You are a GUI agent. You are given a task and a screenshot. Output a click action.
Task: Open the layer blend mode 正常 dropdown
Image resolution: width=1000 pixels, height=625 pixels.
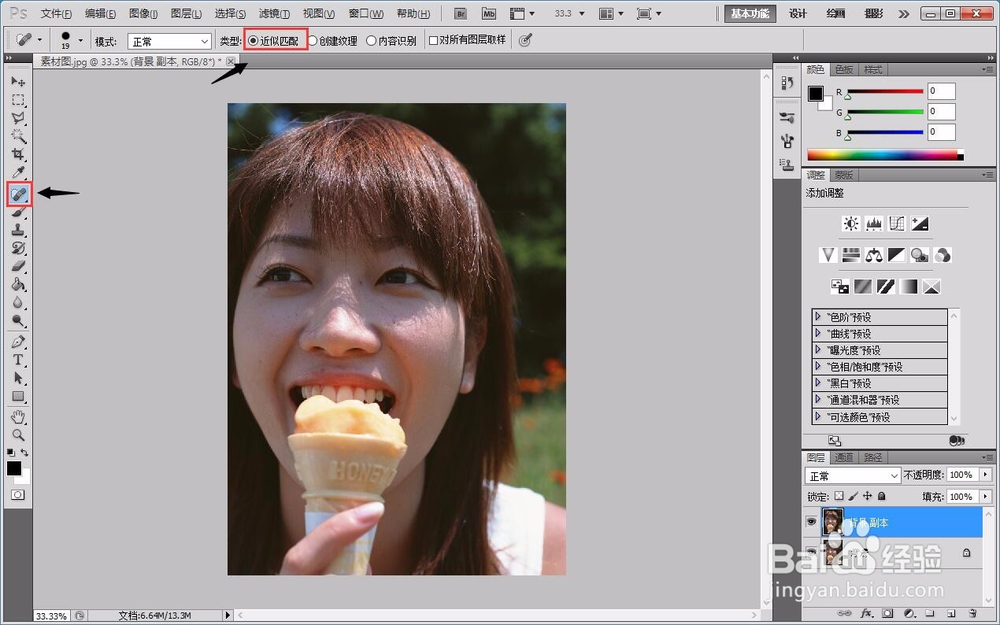(x=852, y=476)
